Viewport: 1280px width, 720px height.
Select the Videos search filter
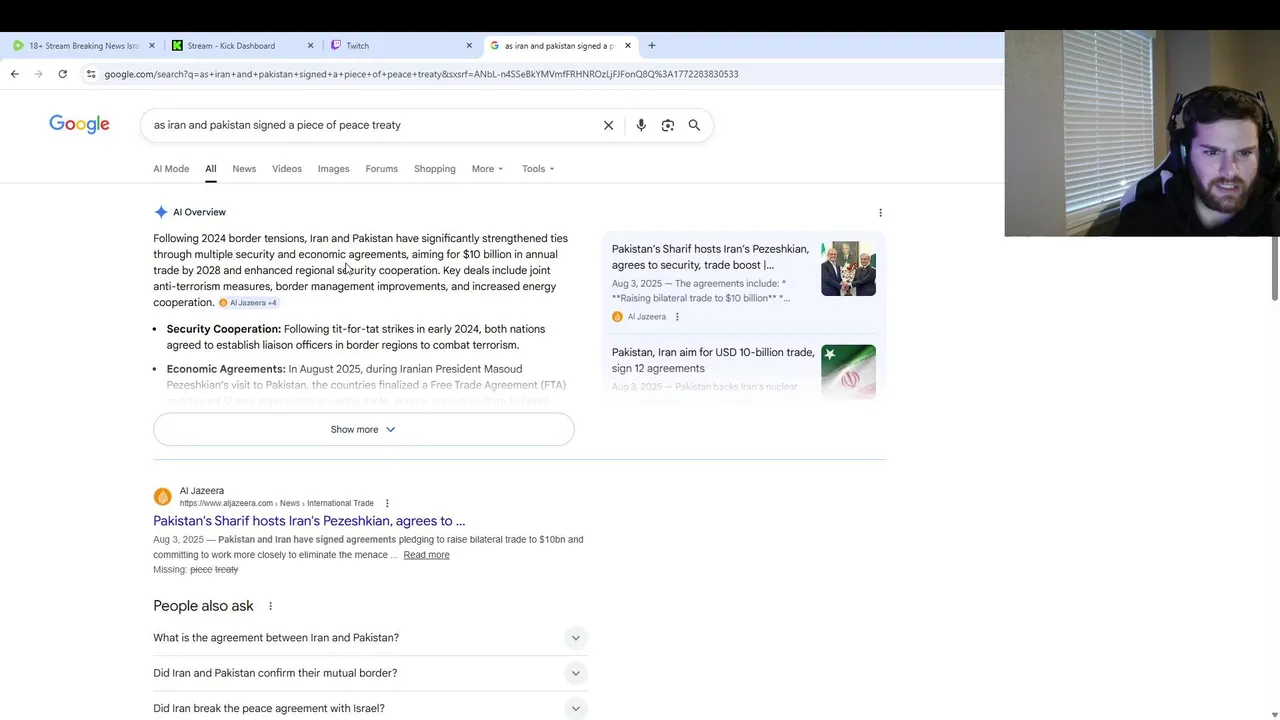(x=287, y=169)
